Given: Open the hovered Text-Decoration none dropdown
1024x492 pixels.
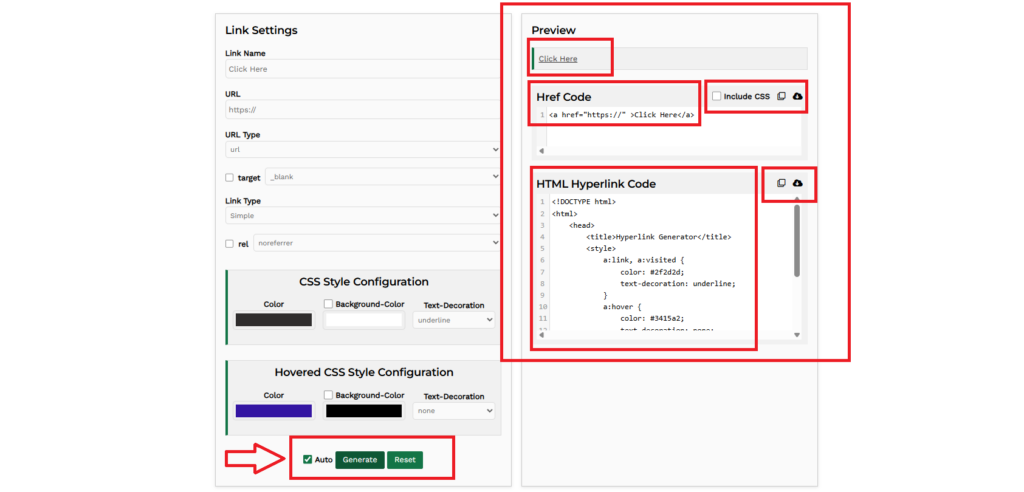Looking at the screenshot, I should tap(454, 411).
